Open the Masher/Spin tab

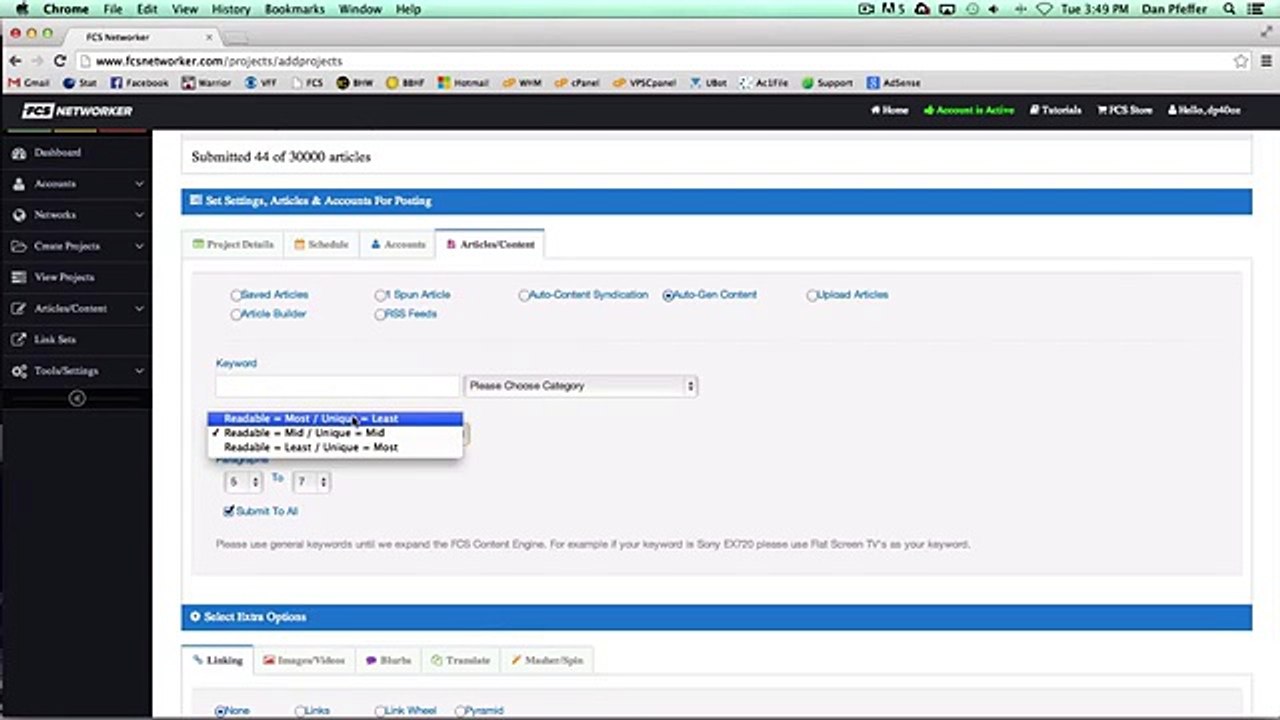546,660
